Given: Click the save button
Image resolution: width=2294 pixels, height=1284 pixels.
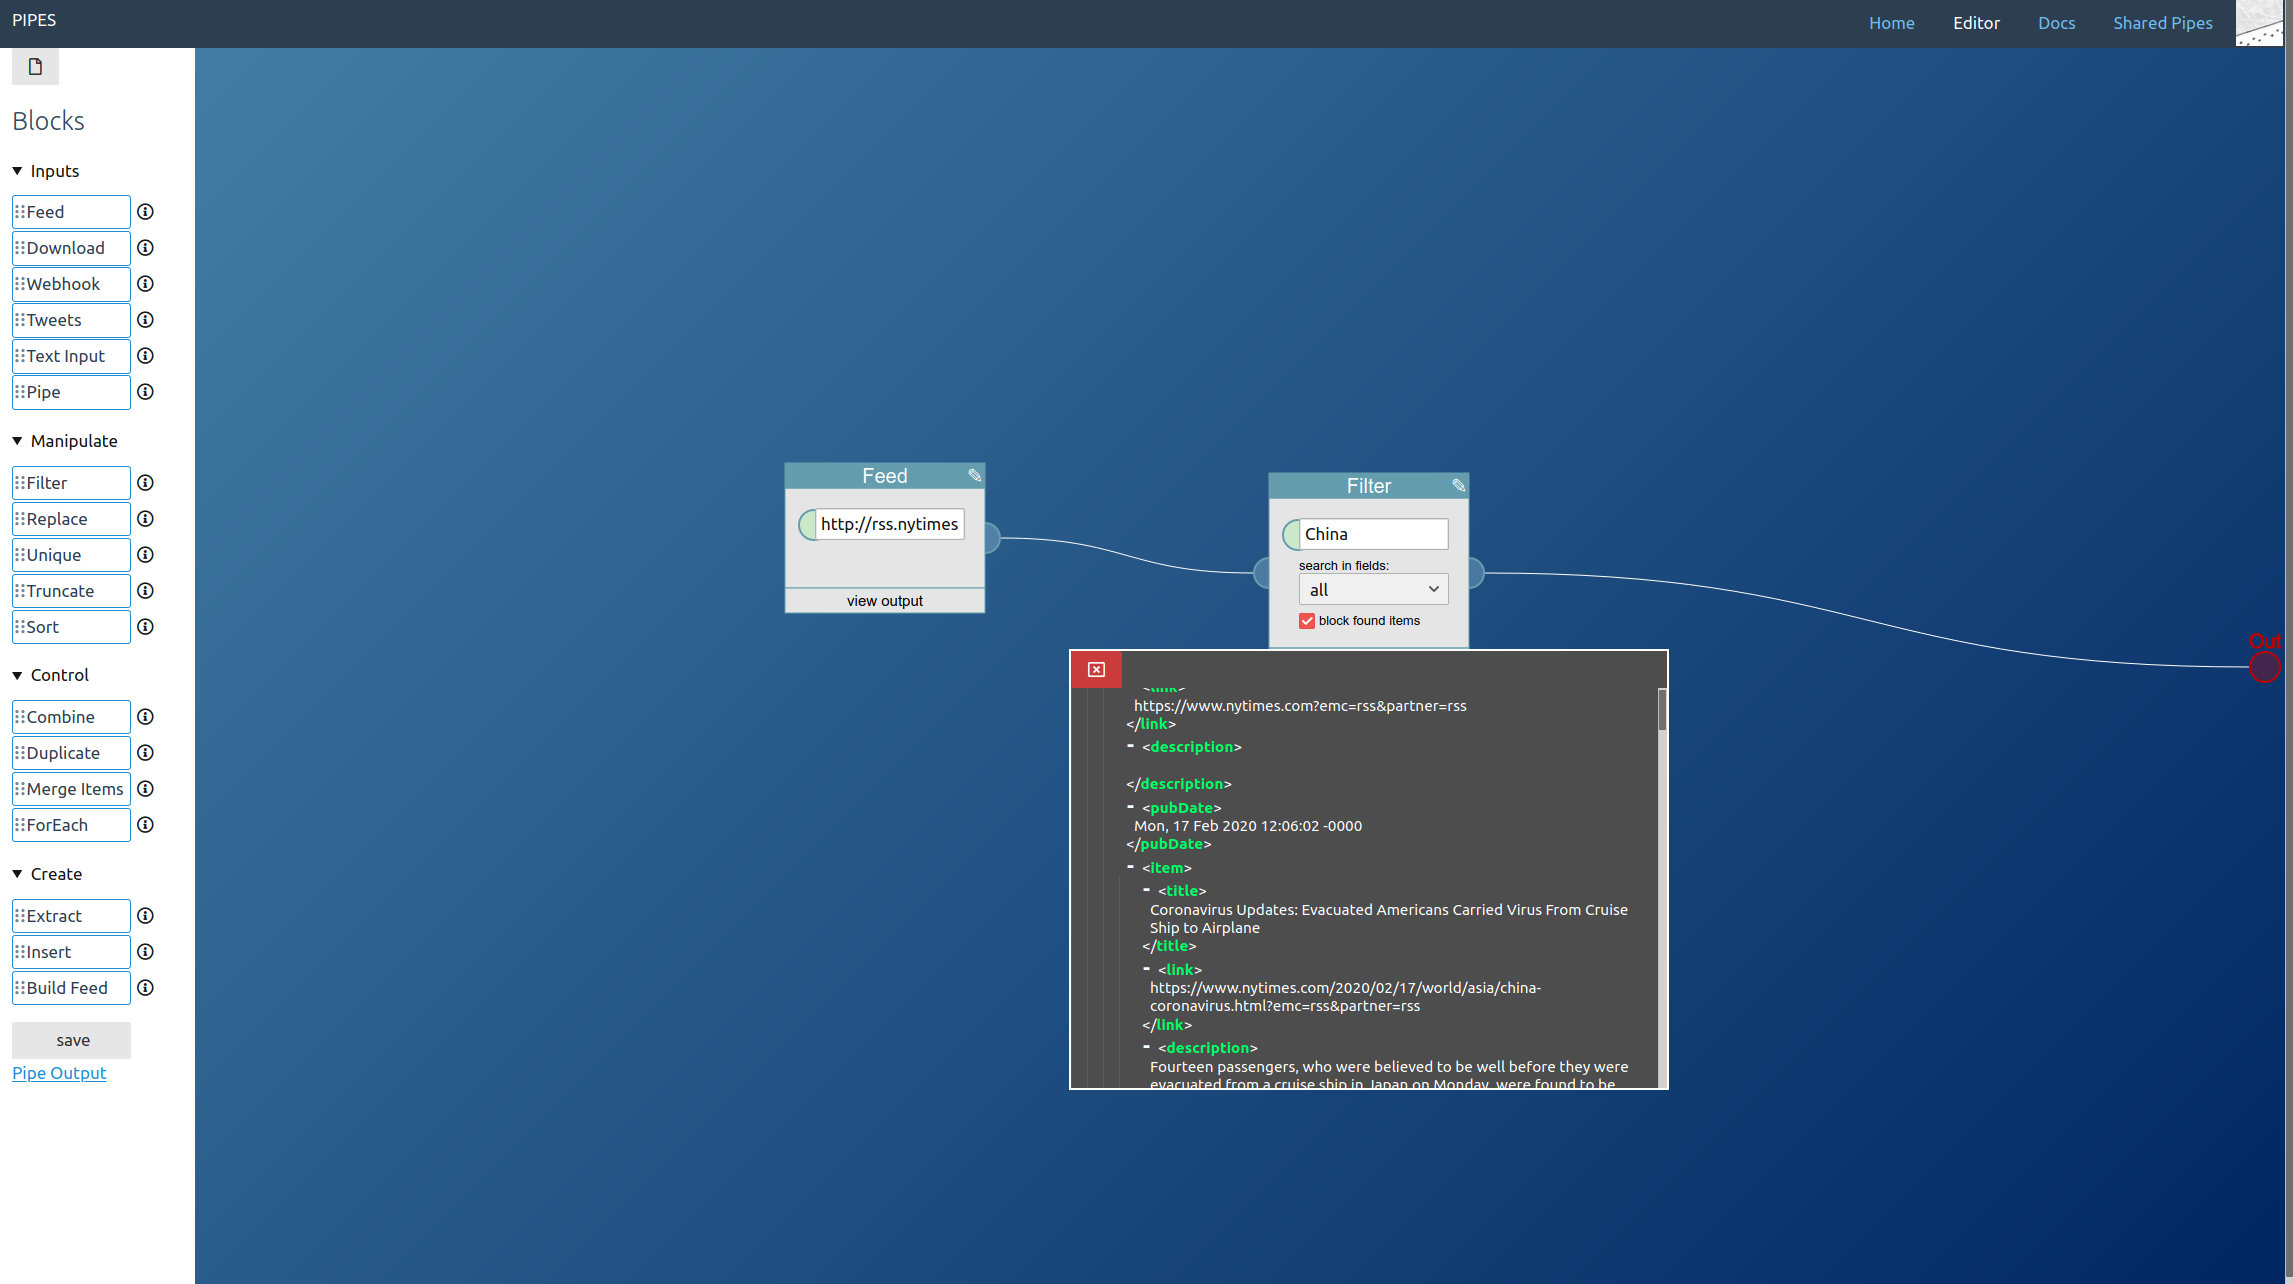Looking at the screenshot, I should click(72, 1040).
